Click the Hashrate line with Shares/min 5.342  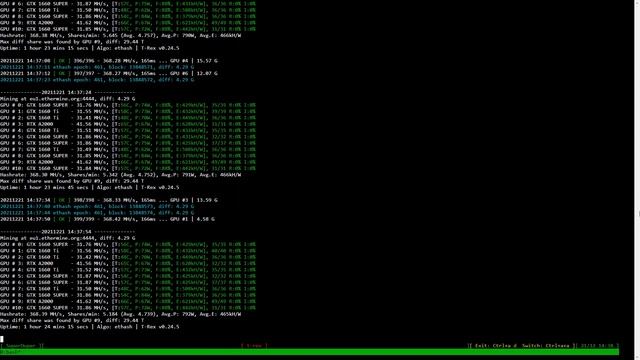[120, 175]
